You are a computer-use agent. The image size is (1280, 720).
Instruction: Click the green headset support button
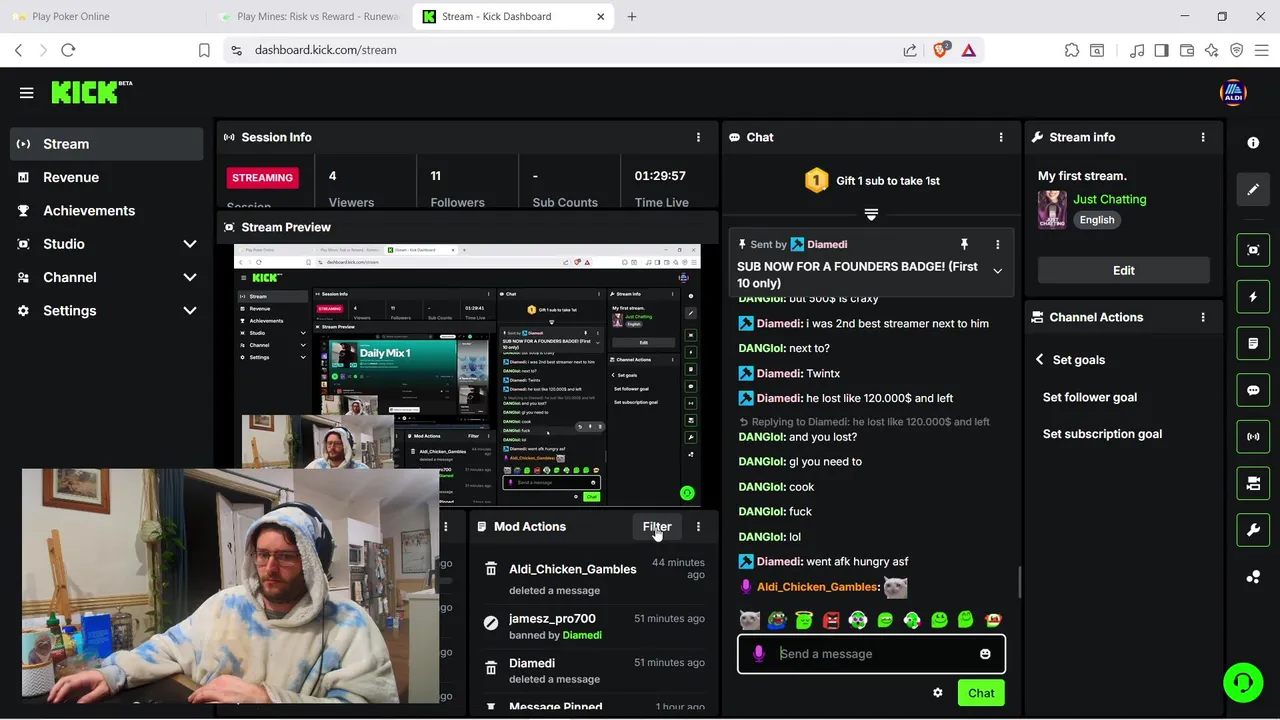1243,683
